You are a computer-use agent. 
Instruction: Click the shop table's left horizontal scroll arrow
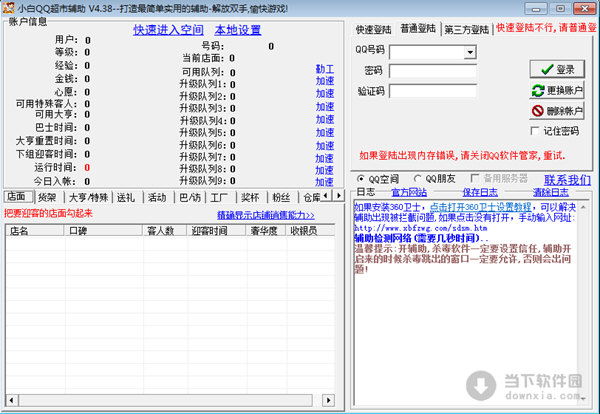pyautogui.click(x=12, y=400)
